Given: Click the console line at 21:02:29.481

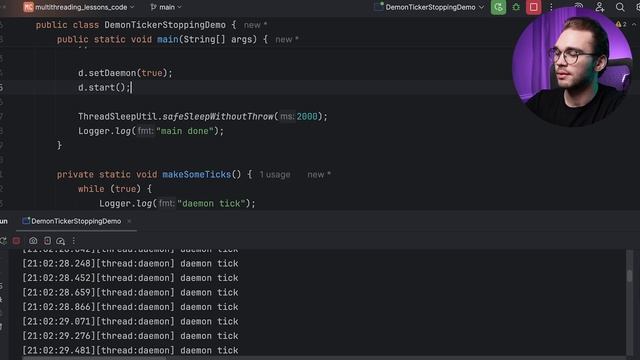Looking at the screenshot, I should coord(130,351).
